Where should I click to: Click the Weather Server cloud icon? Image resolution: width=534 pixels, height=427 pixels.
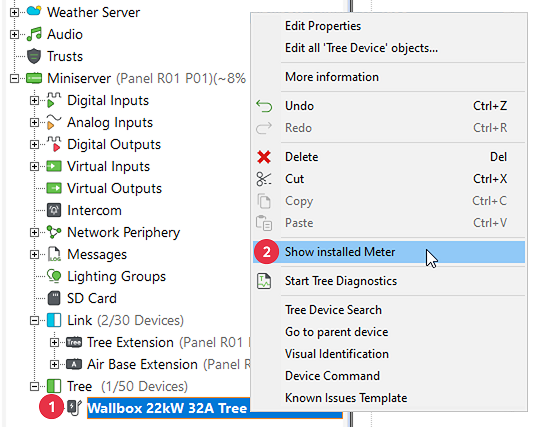coord(34,11)
